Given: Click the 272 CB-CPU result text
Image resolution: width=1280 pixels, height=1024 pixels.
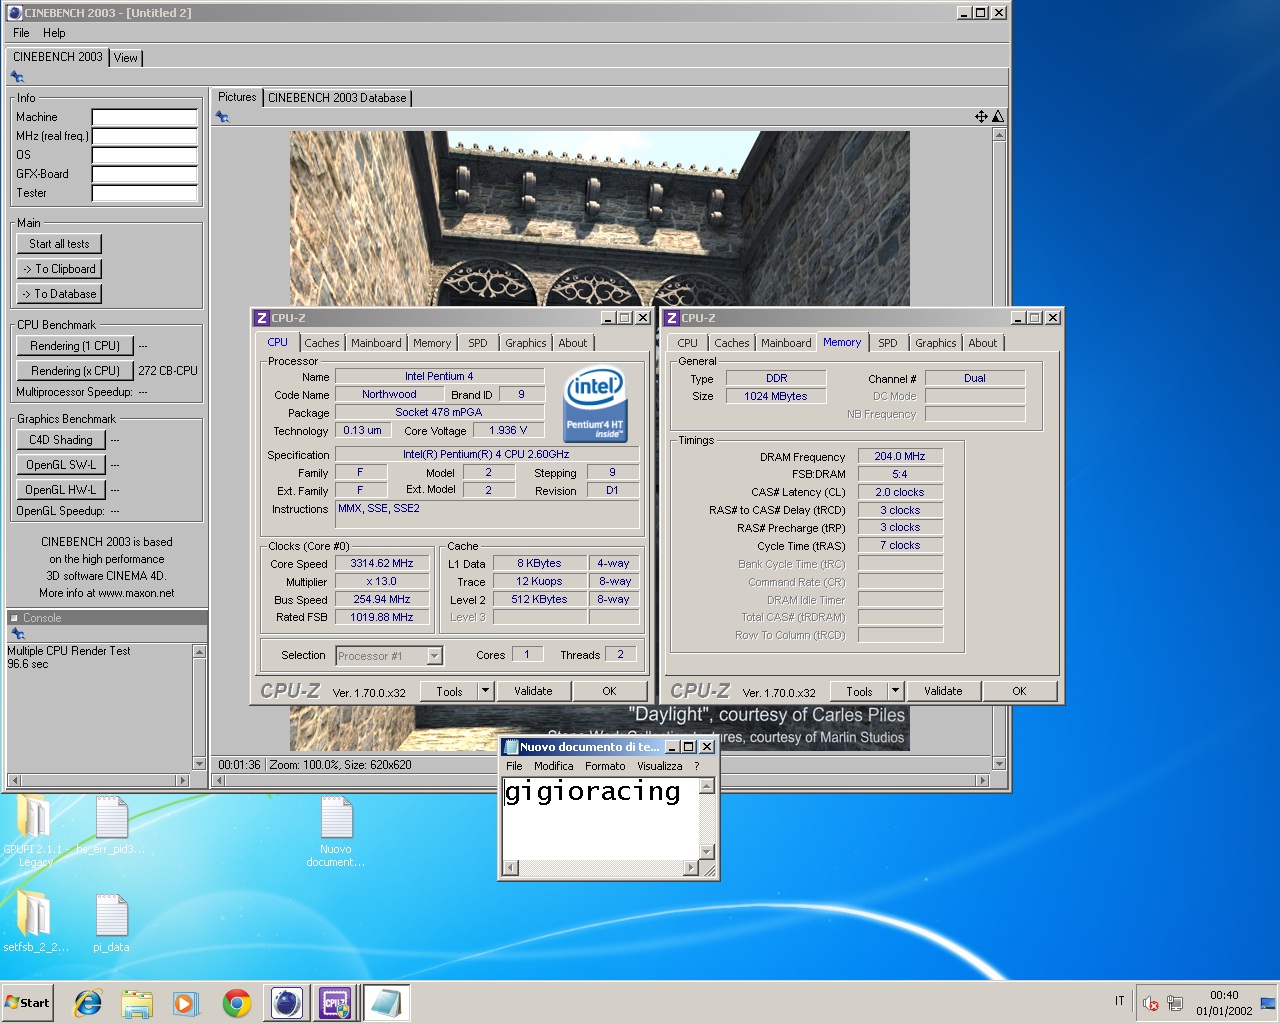Looking at the screenshot, I should tap(168, 371).
